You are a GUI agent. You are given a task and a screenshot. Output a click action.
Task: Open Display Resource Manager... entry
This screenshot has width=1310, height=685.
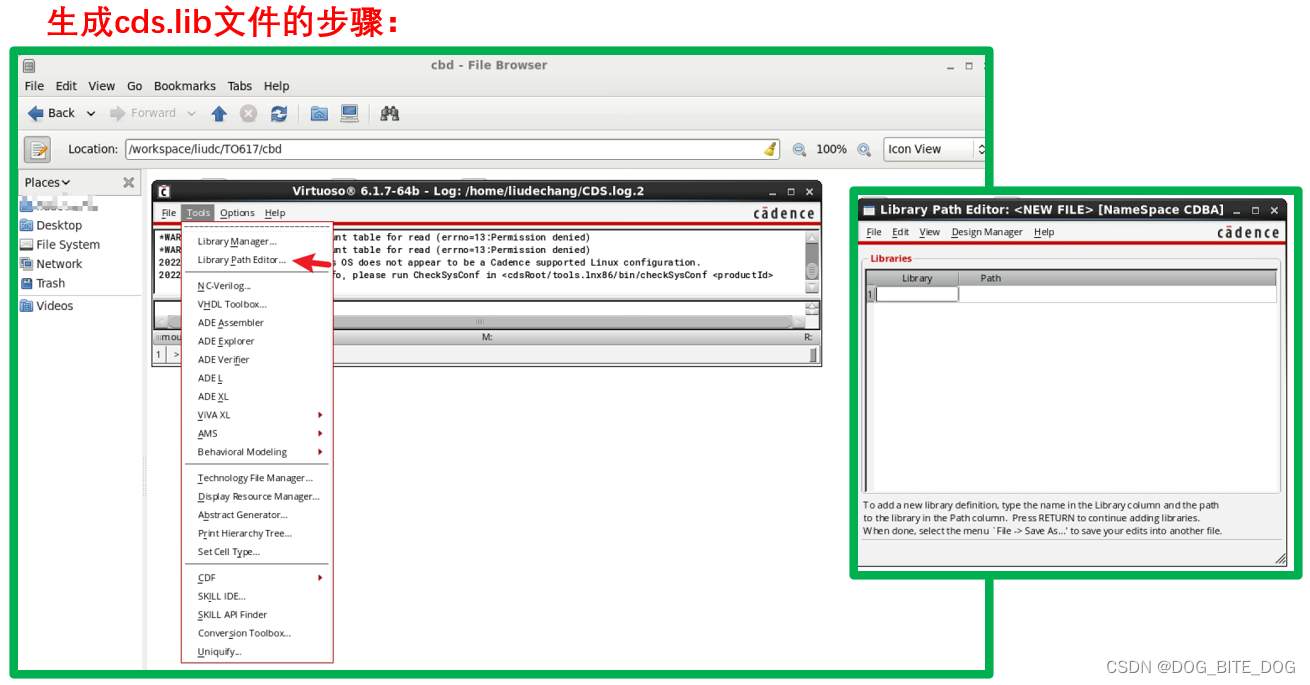point(258,496)
